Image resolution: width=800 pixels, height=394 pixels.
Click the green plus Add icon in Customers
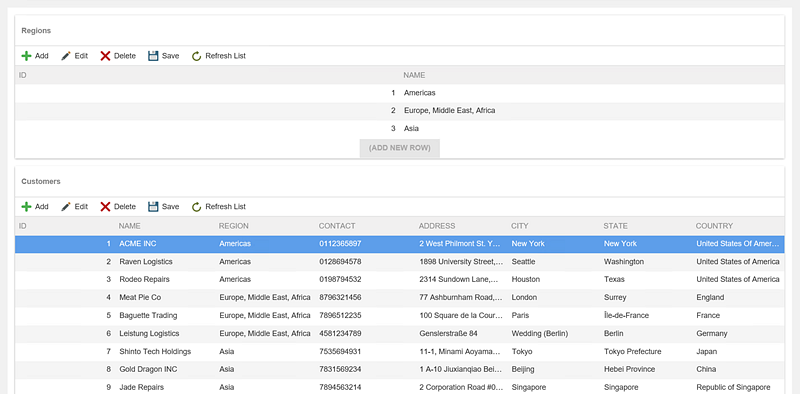click(x=26, y=207)
